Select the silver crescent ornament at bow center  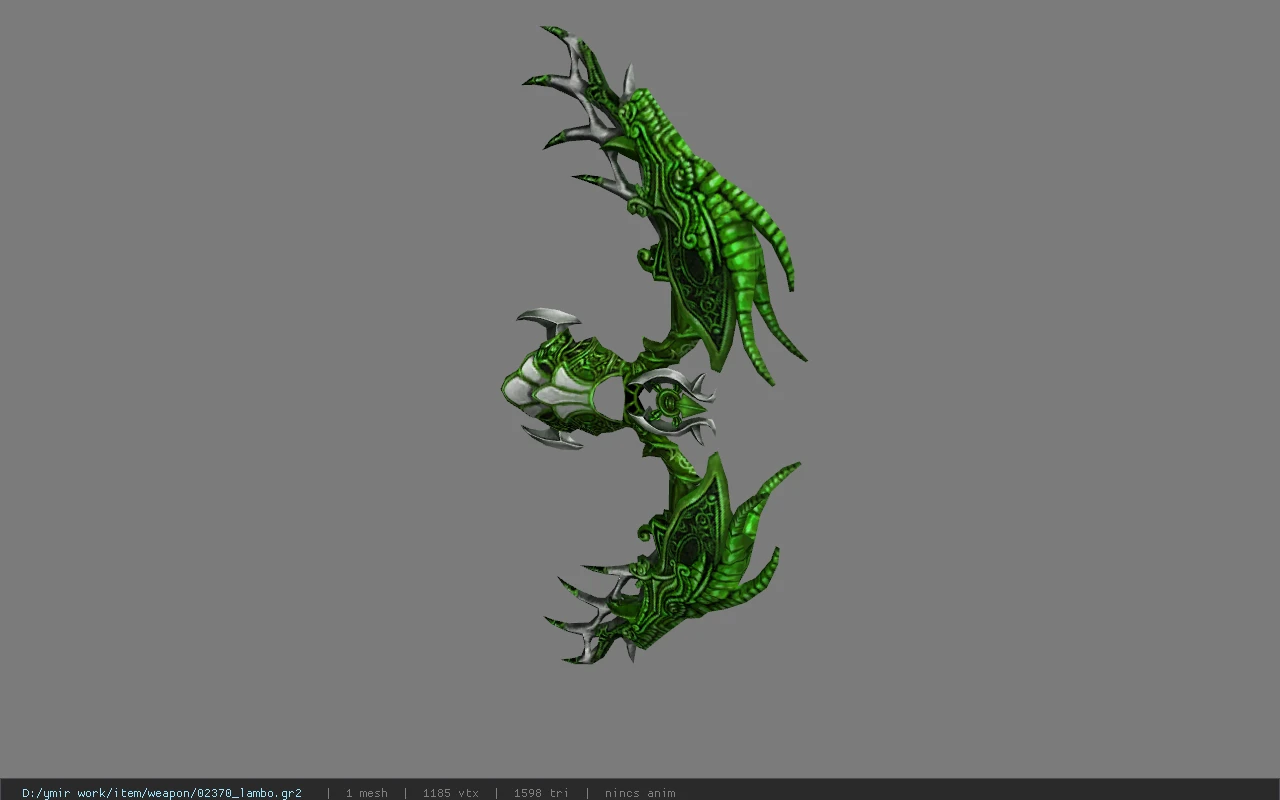tap(670, 405)
